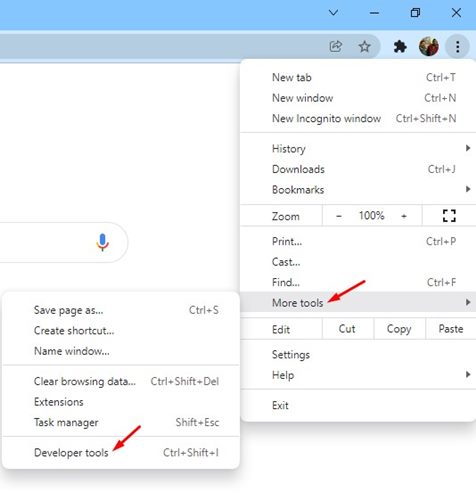
Task: Choose Clear browsing data option
Action: [x=121, y=381]
